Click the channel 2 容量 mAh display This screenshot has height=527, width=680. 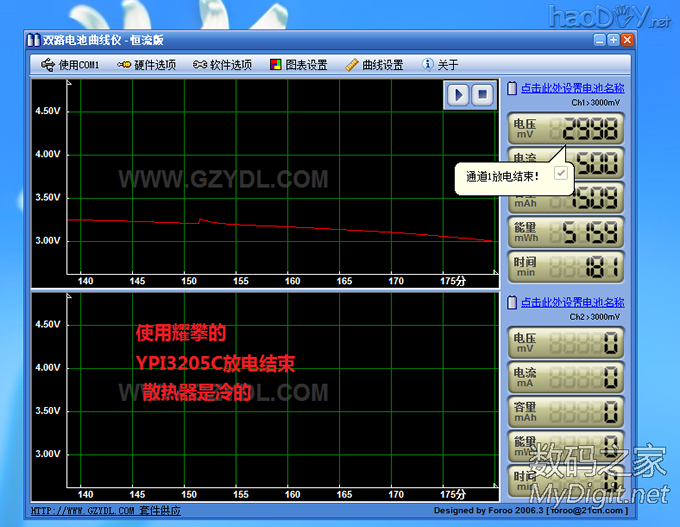tap(567, 412)
